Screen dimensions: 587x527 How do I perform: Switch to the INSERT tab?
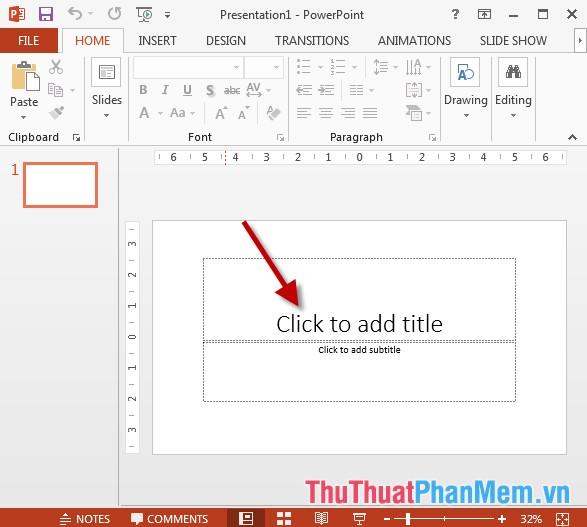(157, 40)
